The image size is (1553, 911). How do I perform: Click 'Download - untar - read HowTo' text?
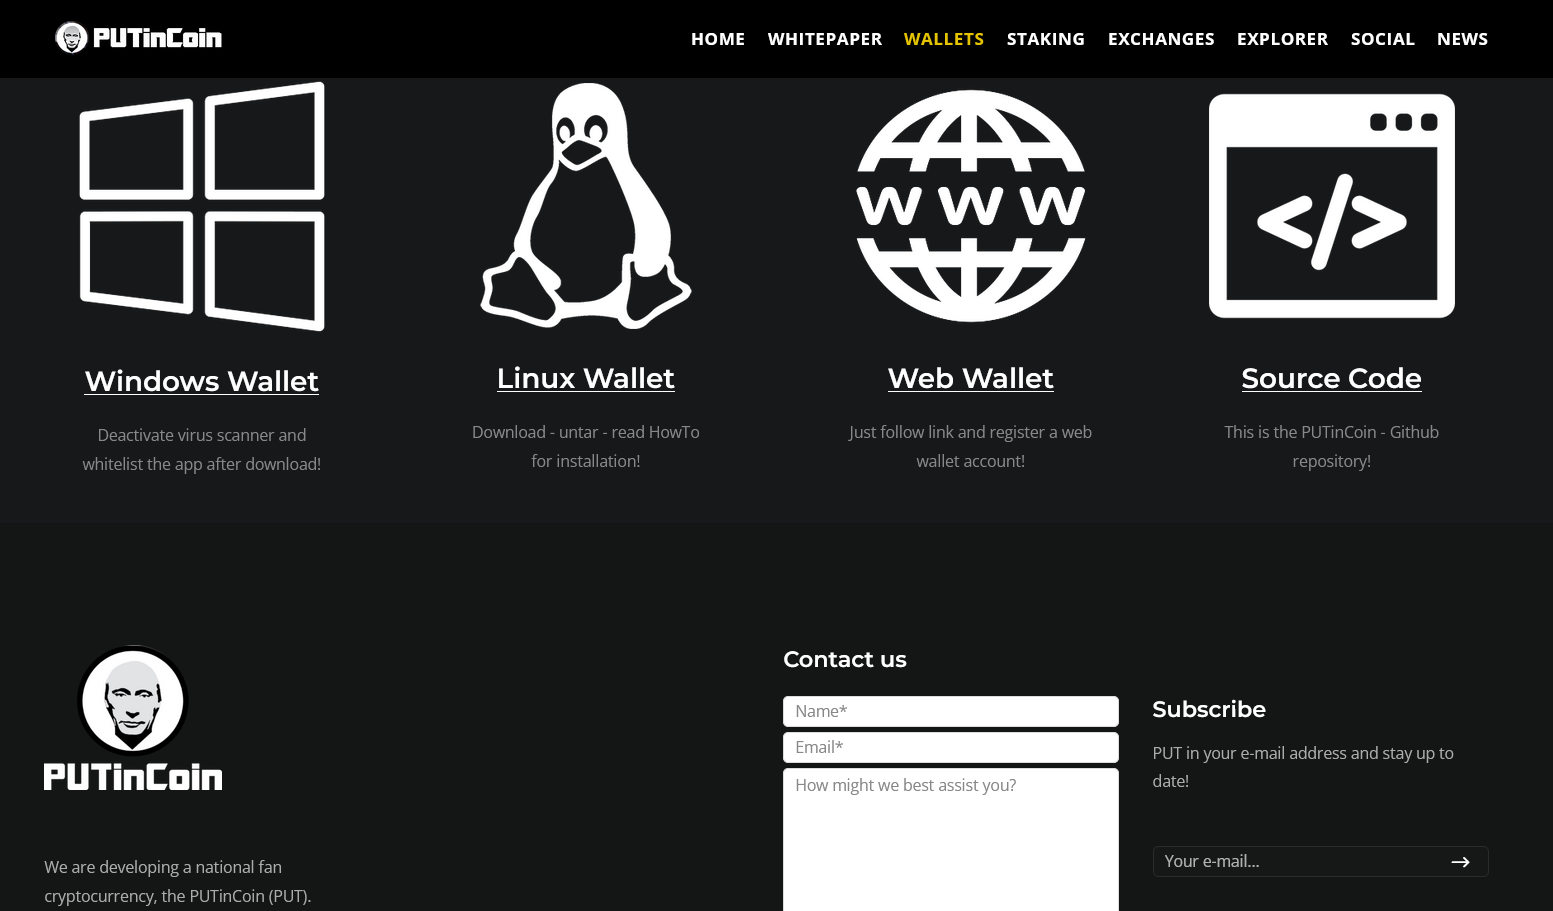coord(586,432)
